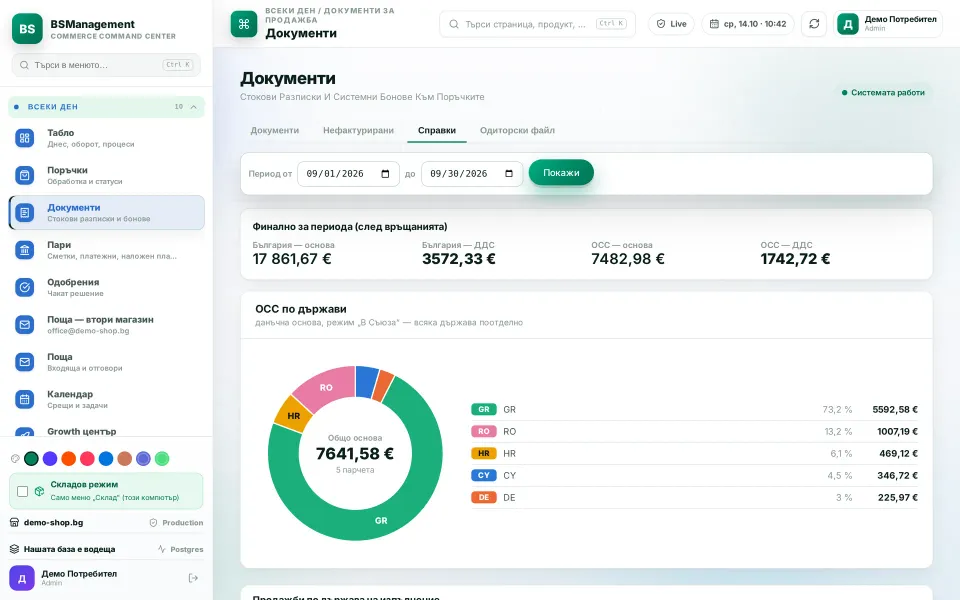
Task: Click the BS logo in the sidebar header
Action: tap(27, 29)
